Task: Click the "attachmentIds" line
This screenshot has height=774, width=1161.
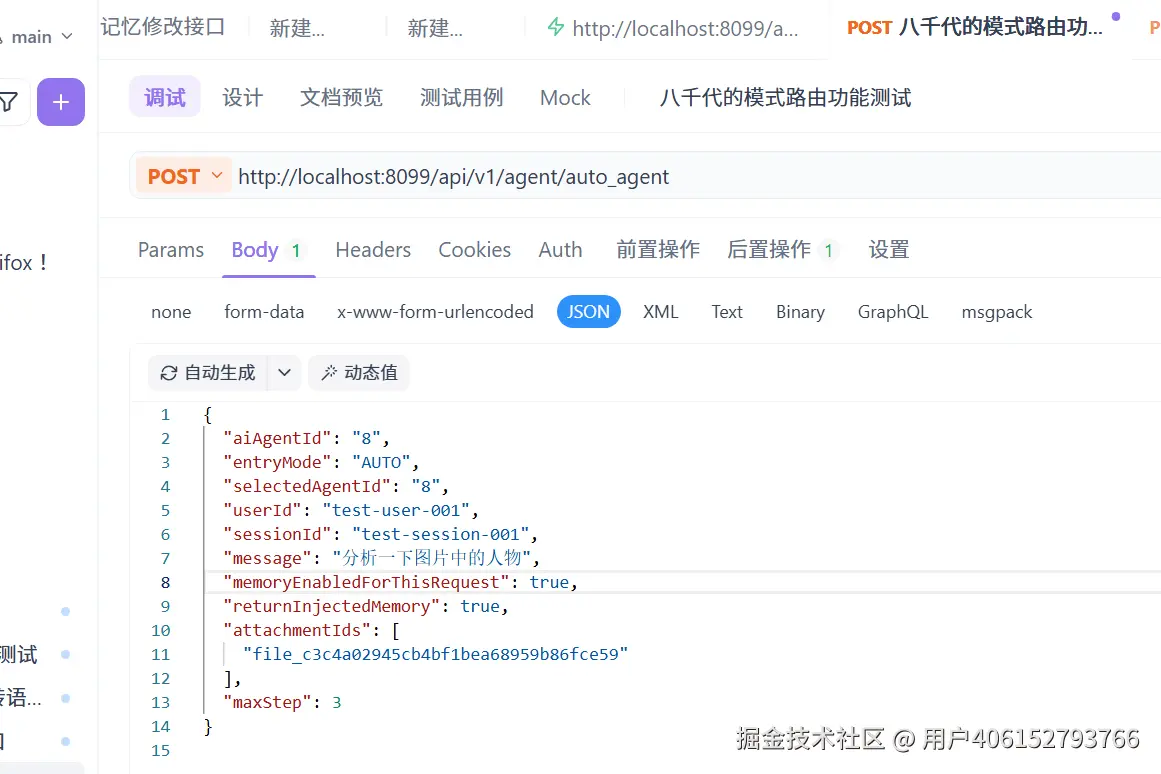Action: tap(312, 630)
